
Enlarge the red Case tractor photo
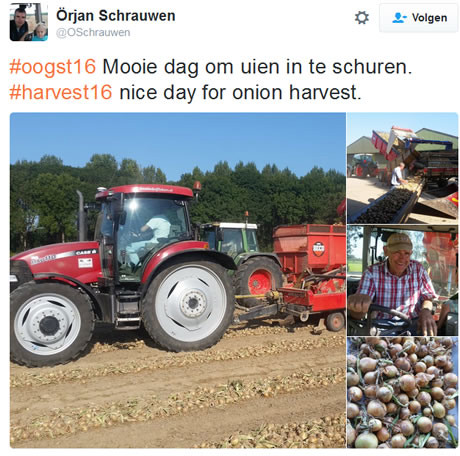tap(178, 280)
